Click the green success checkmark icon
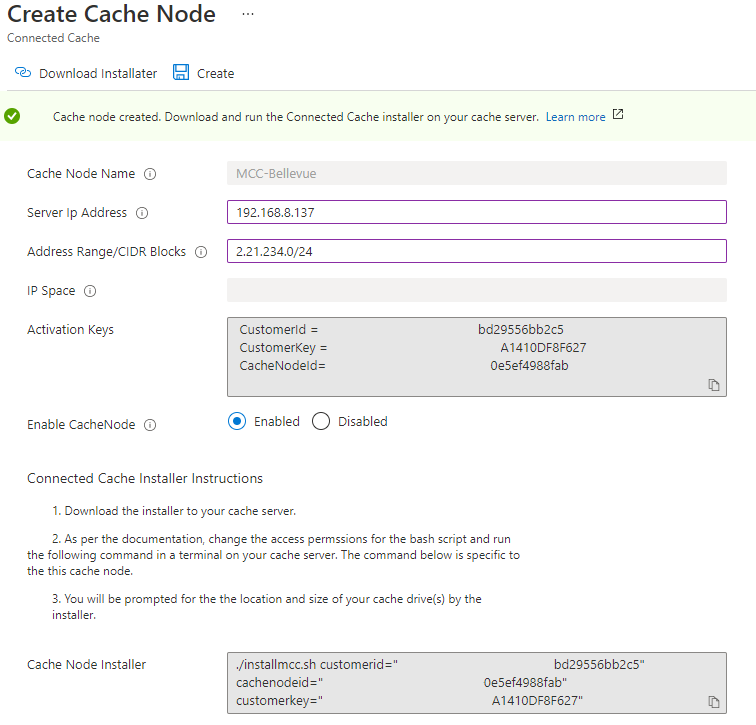This screenshot has width=756, height=725. pos(12,116)
